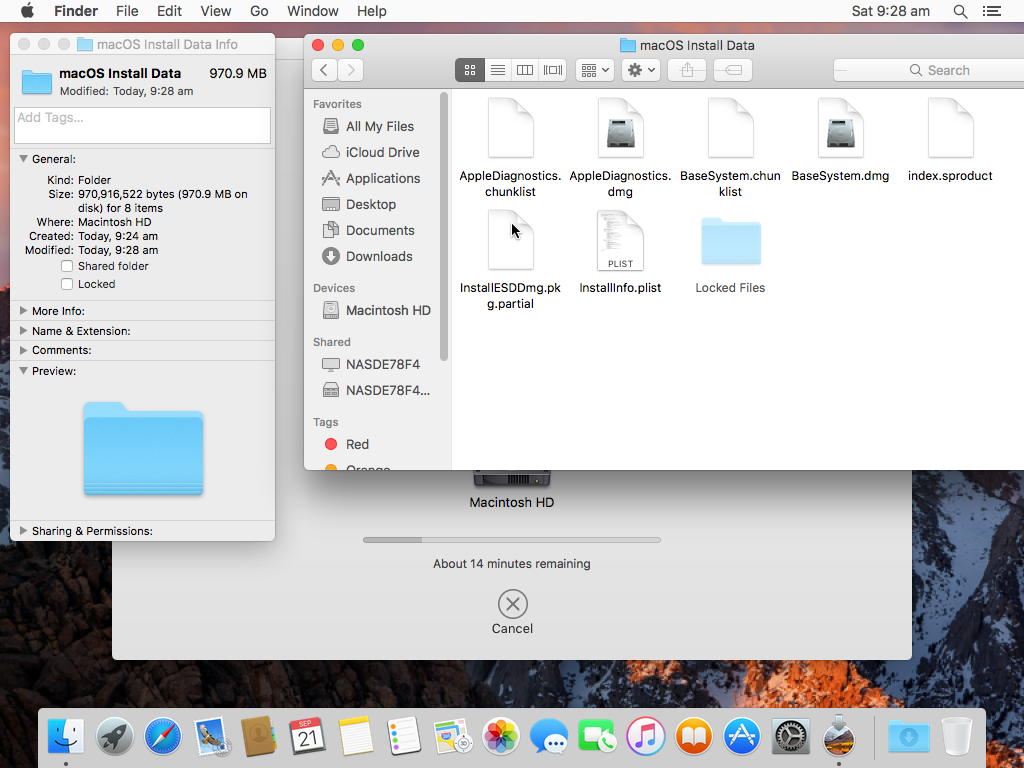This screenshot has width=1024, height=768.
Task: Select InstallESDDmg.pkg.partial file
Action: click(x=510, y=260)
